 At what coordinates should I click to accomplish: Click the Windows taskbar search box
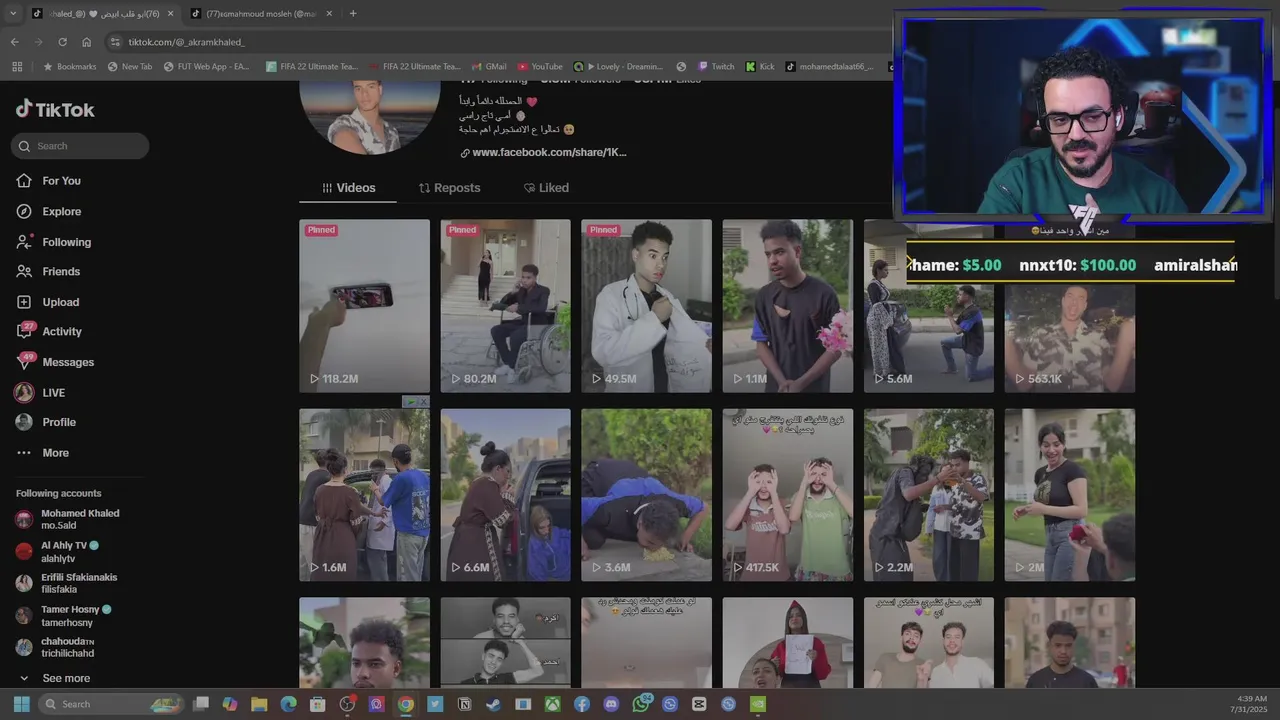point(112,704)
